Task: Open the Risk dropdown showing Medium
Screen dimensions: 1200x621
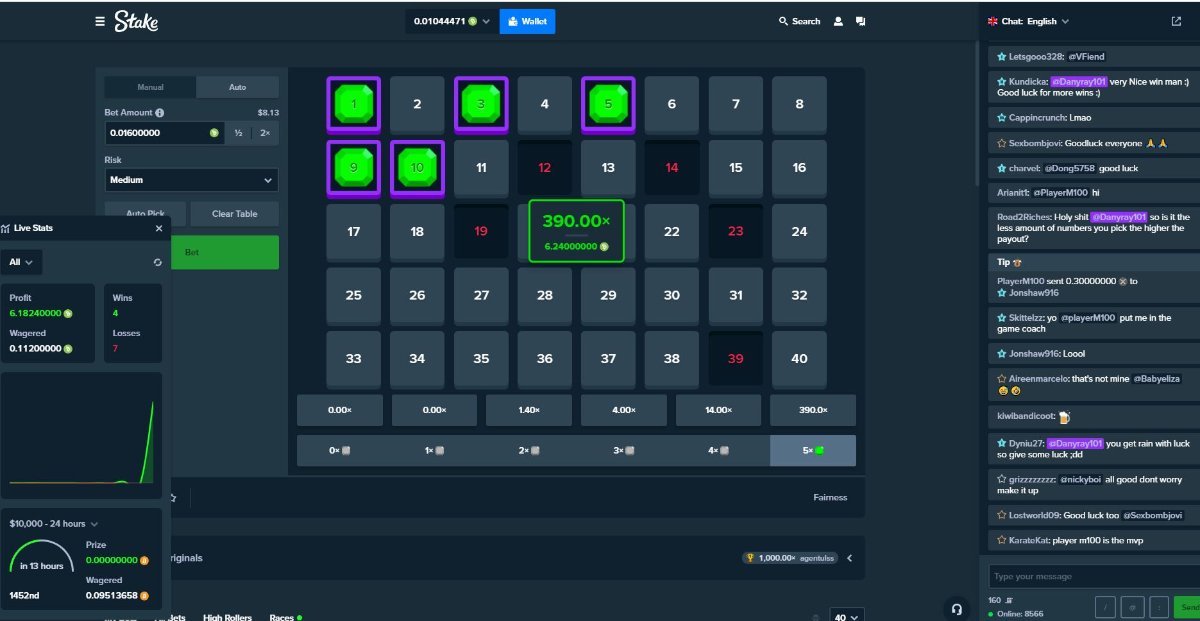Action: (x=191, y=180)
